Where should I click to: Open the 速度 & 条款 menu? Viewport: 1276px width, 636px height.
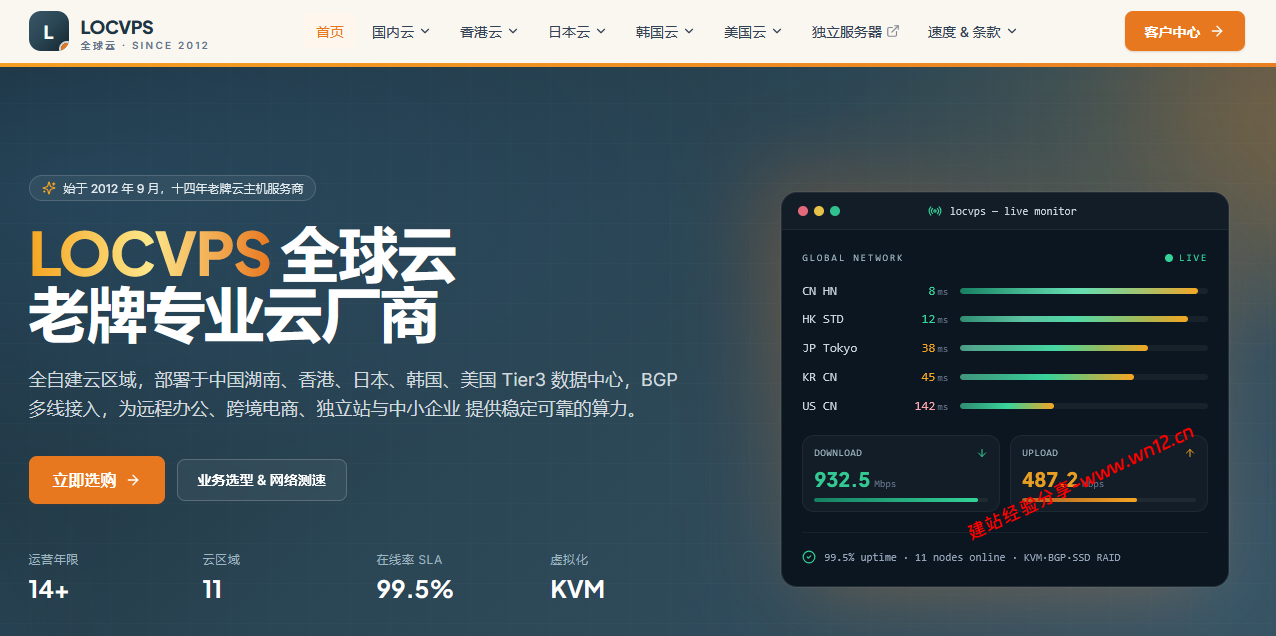(x=972, y=32)
